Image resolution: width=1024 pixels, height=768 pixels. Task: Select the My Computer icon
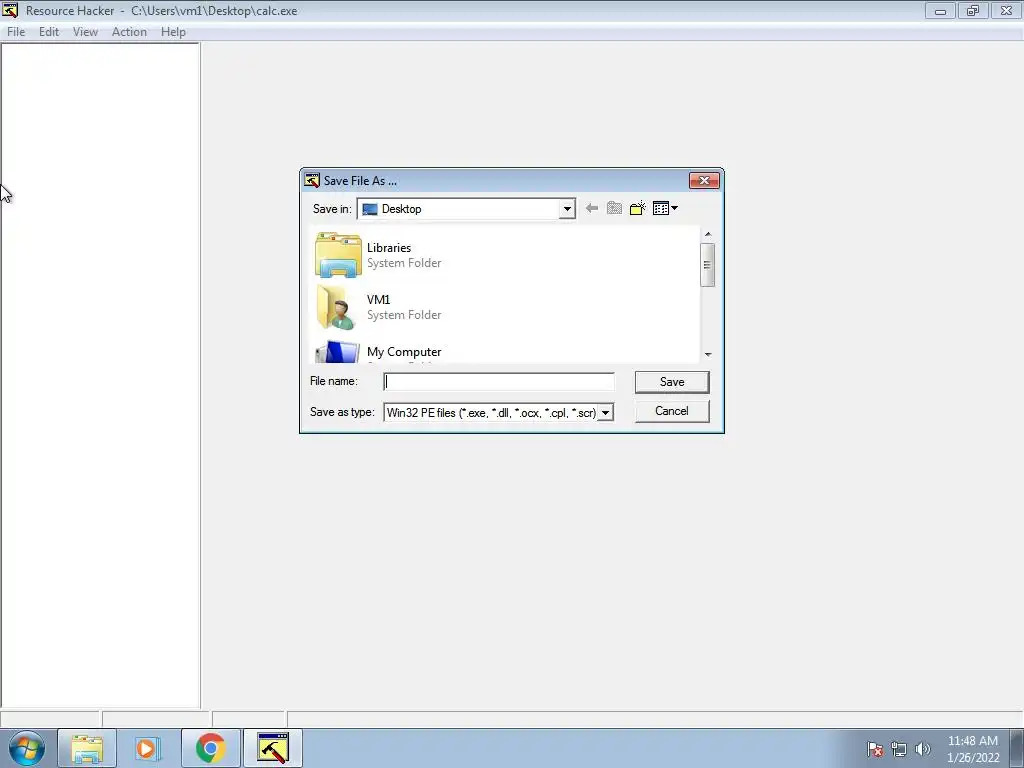(337, 351)
